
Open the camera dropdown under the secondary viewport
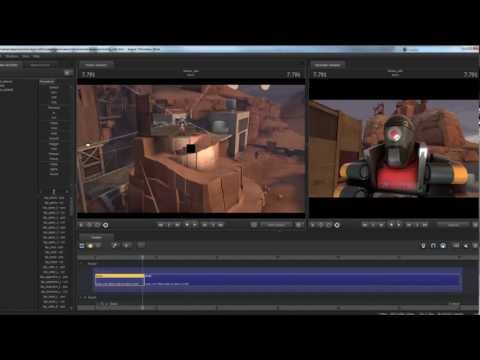(454, 225)
